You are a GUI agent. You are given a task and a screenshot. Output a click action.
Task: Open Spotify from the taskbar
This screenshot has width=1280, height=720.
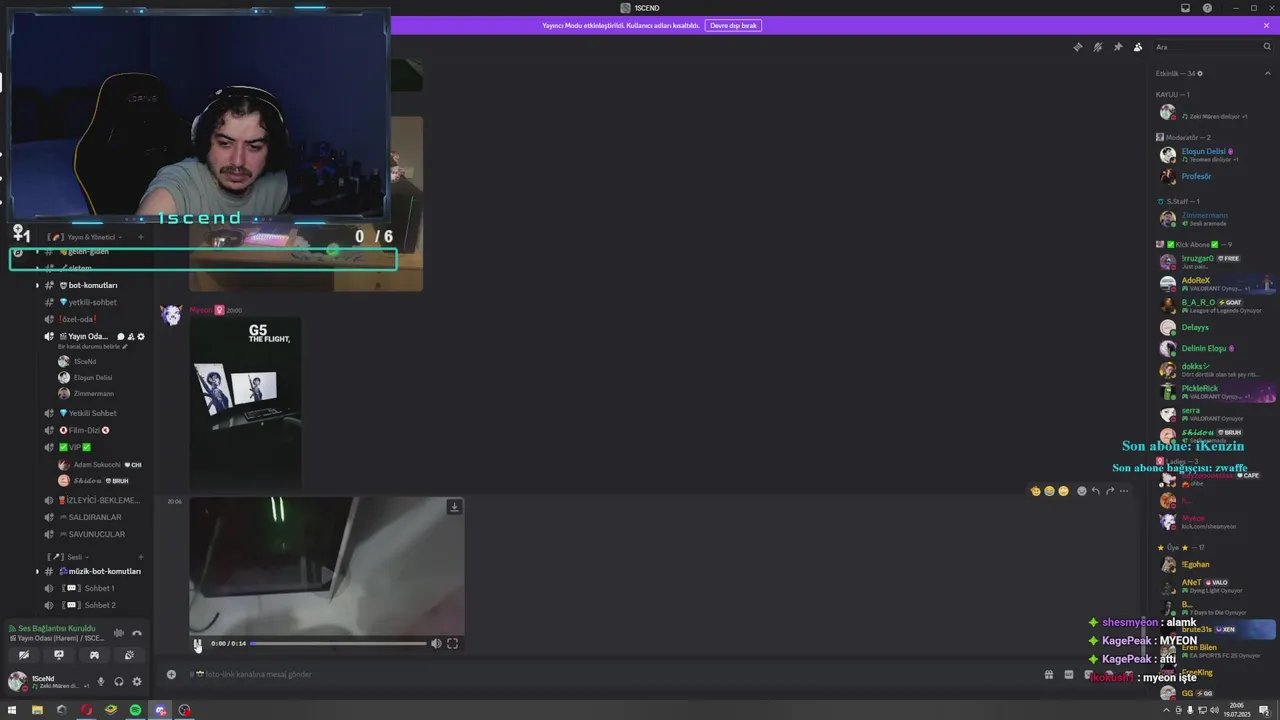[x=135, y=710]
